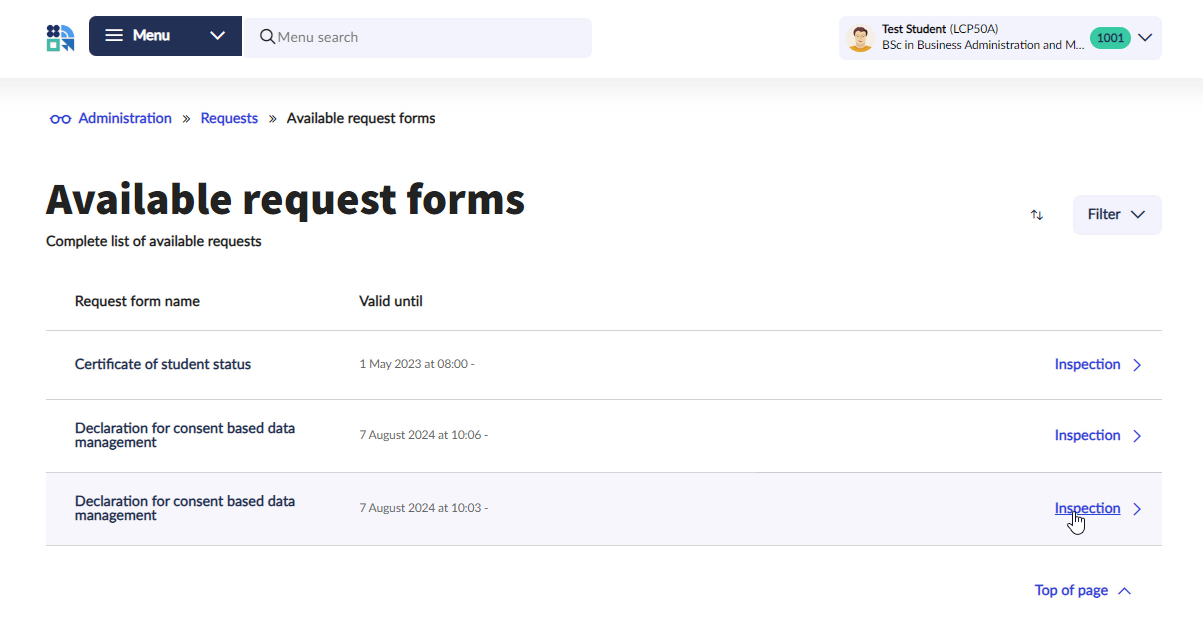The image size is (1203, 623).
Task: Open the Menu dropdown chevron
Action: tap(218, 36)
